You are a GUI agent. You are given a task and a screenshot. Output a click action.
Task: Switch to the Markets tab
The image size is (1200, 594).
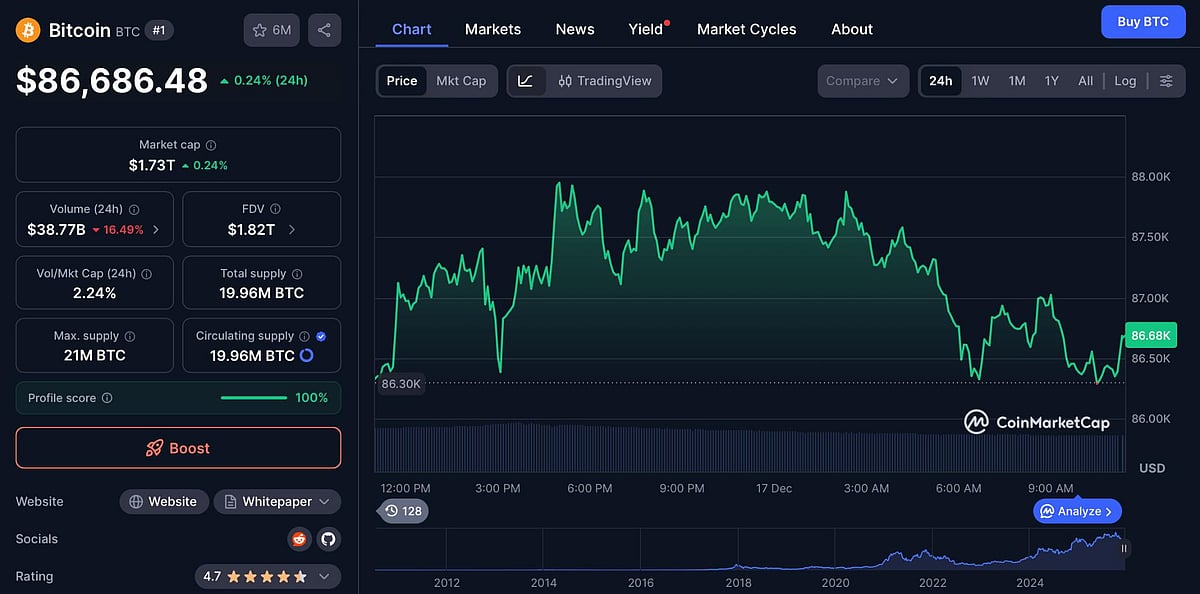click(492, 29)
